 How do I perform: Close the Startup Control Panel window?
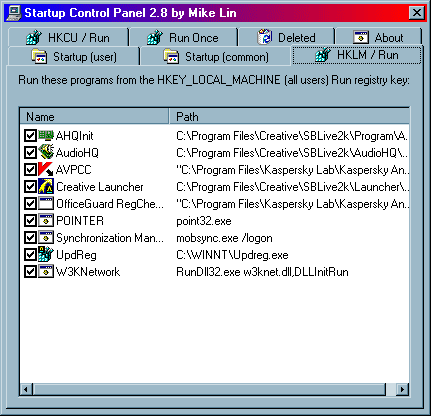coord(417,13)
